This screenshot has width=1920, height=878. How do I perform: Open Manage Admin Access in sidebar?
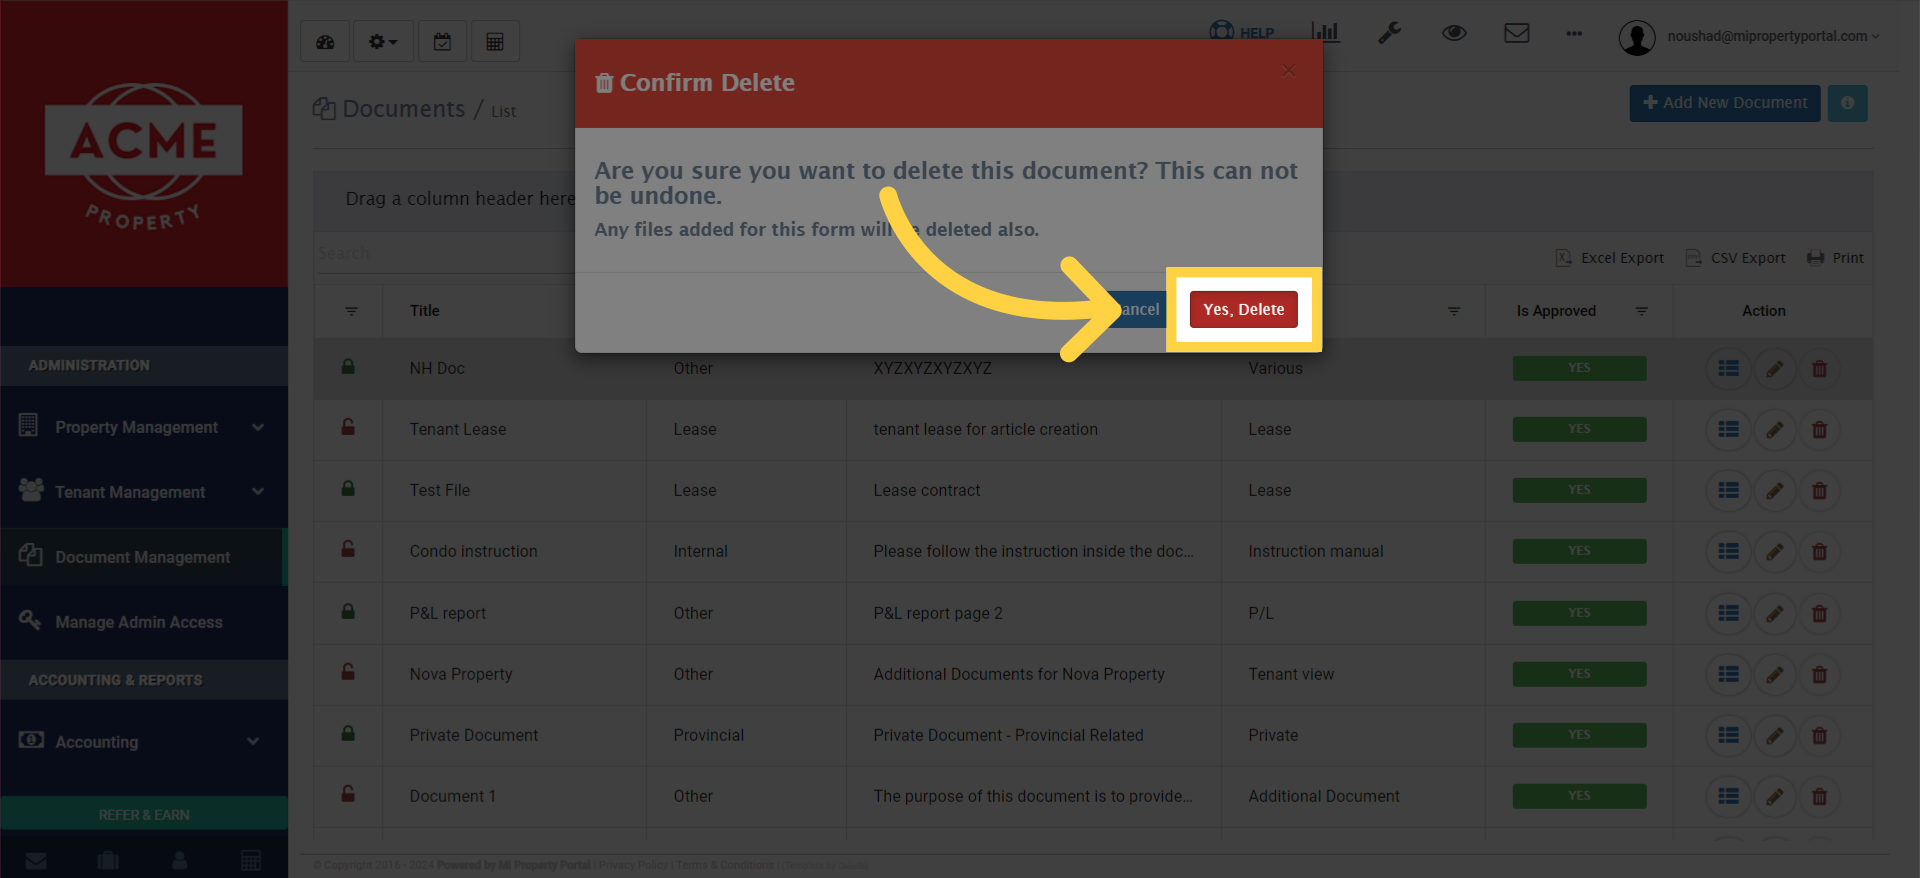tap(144, 622)
